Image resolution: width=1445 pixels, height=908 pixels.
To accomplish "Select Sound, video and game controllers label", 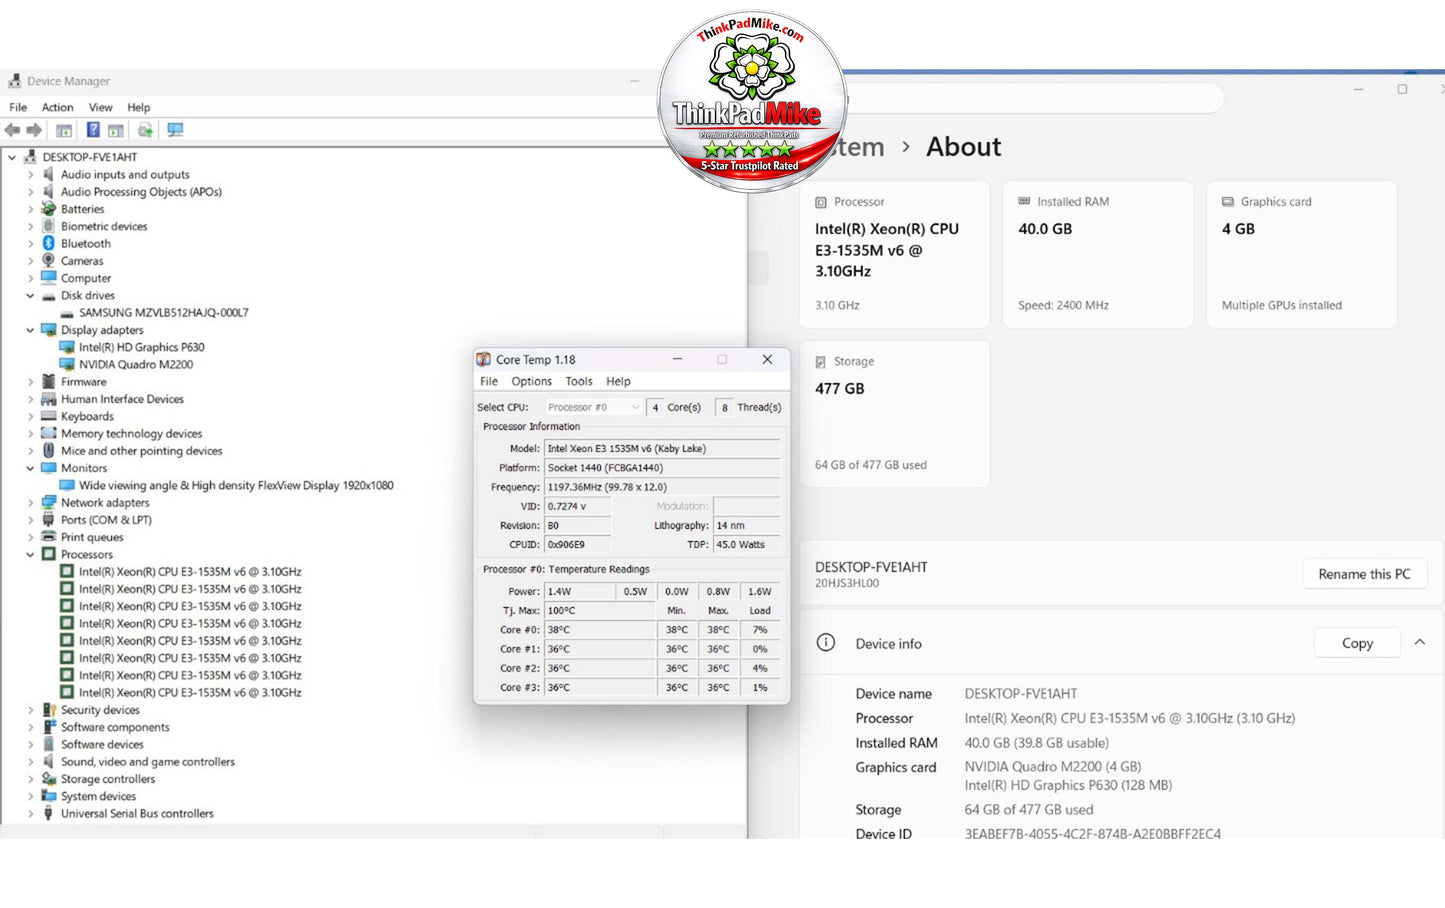I will point(148,762).
